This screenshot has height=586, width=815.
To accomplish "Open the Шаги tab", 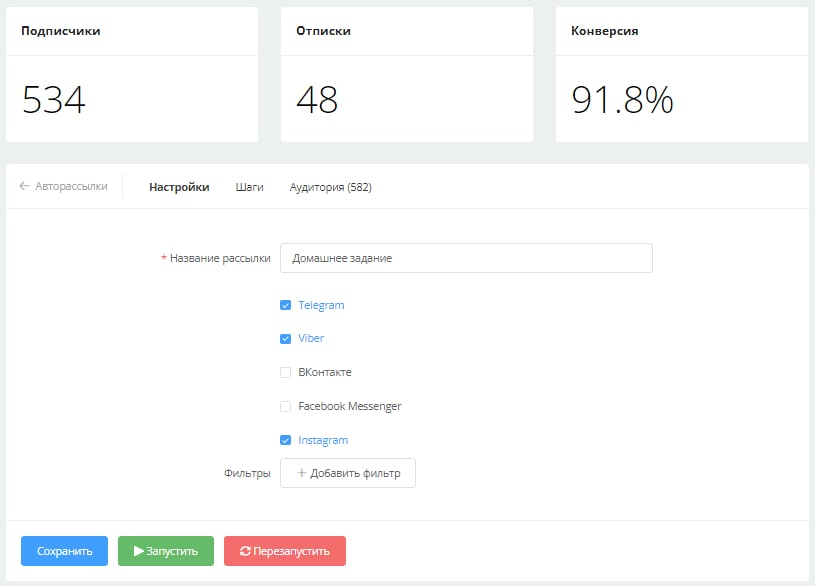I will [x=250, y=187].
